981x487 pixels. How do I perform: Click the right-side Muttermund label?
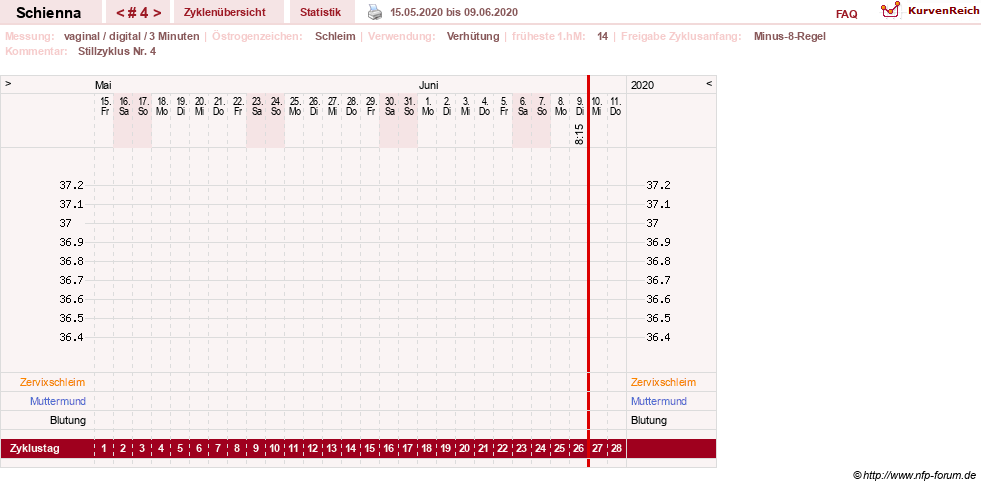coord(659,401)
